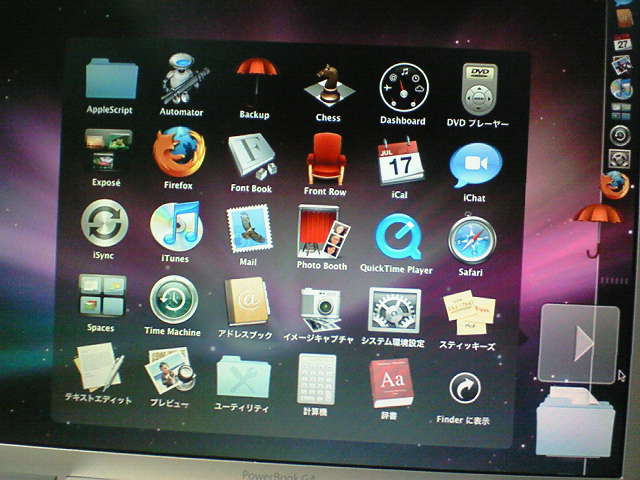Image resolution: width=640 pixels, height=480 pixels.
Task: Open Mail stamp icon
Action: (249, 229)
